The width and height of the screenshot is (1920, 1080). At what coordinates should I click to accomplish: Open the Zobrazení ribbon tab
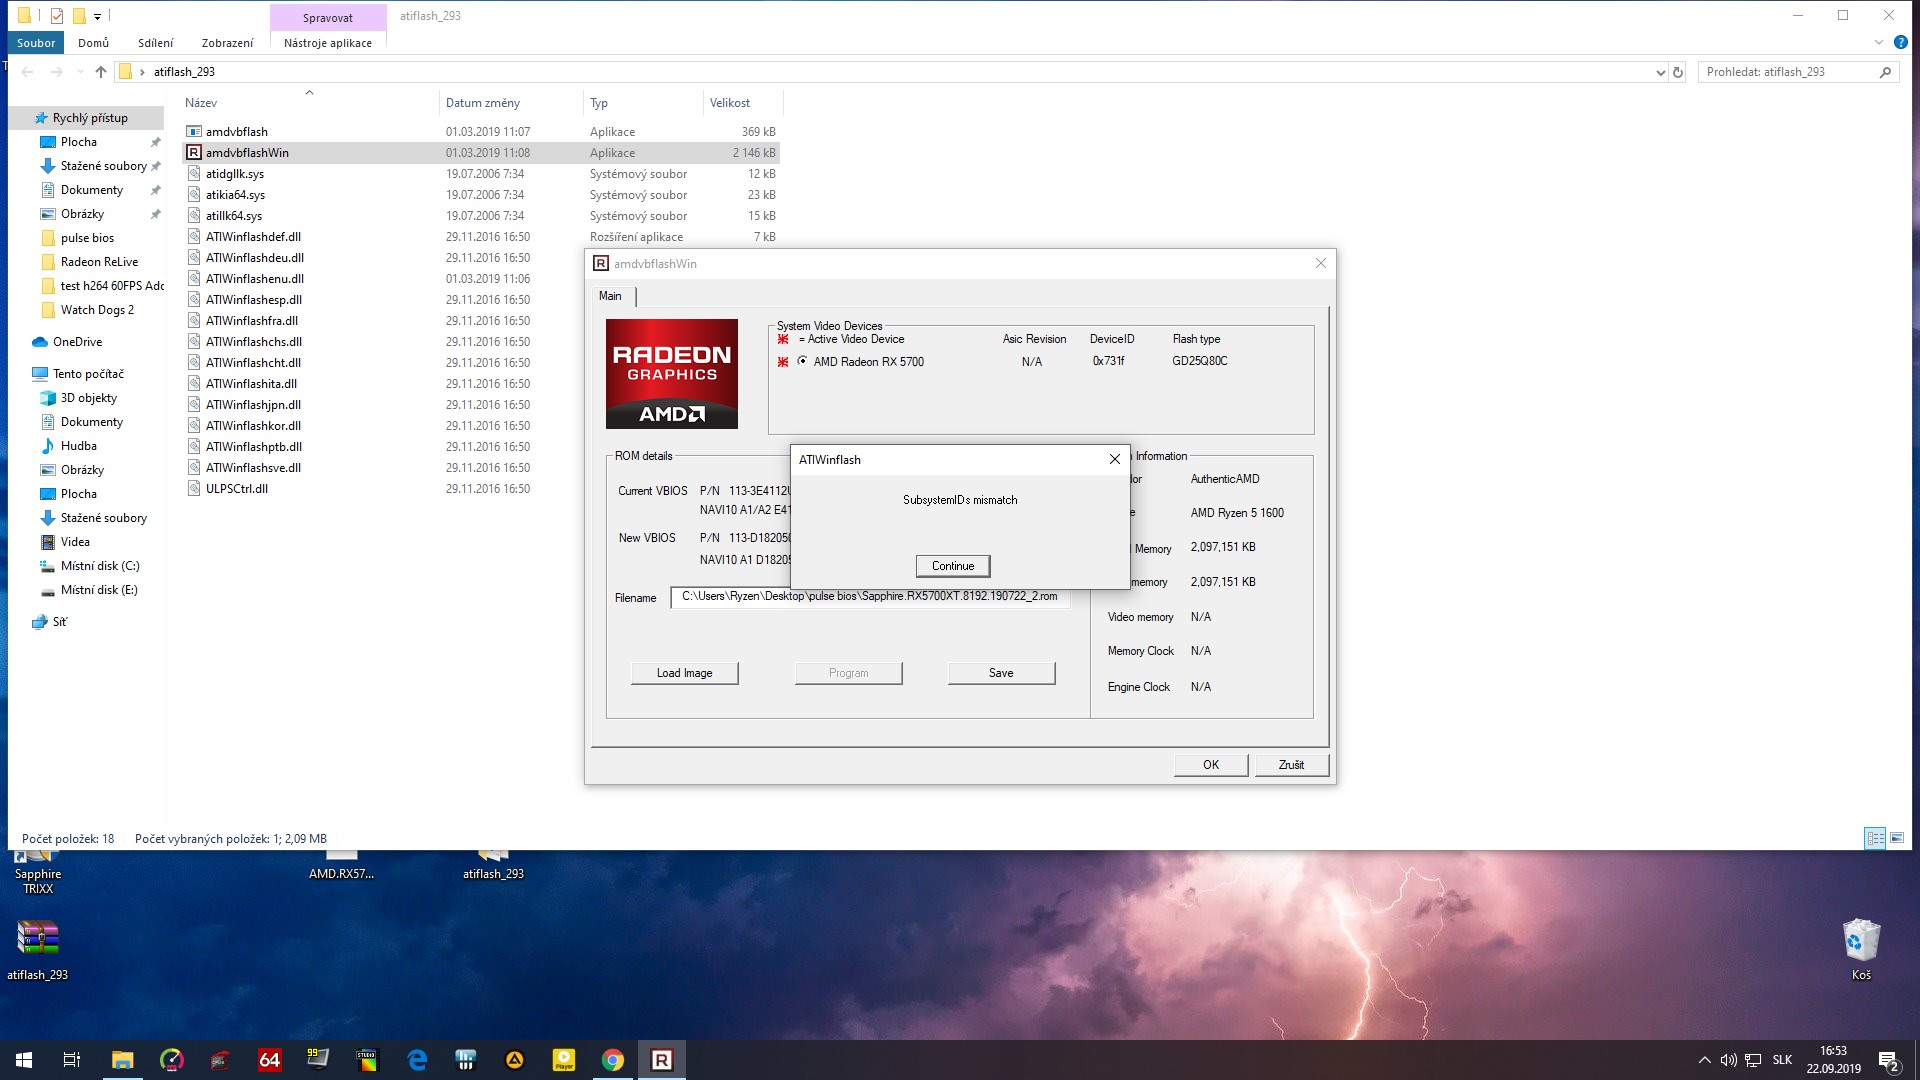click(227, 43)
